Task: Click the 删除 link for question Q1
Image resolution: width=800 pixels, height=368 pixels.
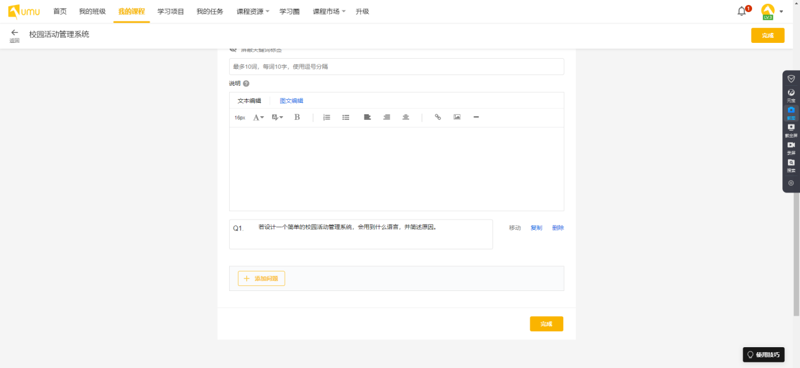Action: point(558,228)
